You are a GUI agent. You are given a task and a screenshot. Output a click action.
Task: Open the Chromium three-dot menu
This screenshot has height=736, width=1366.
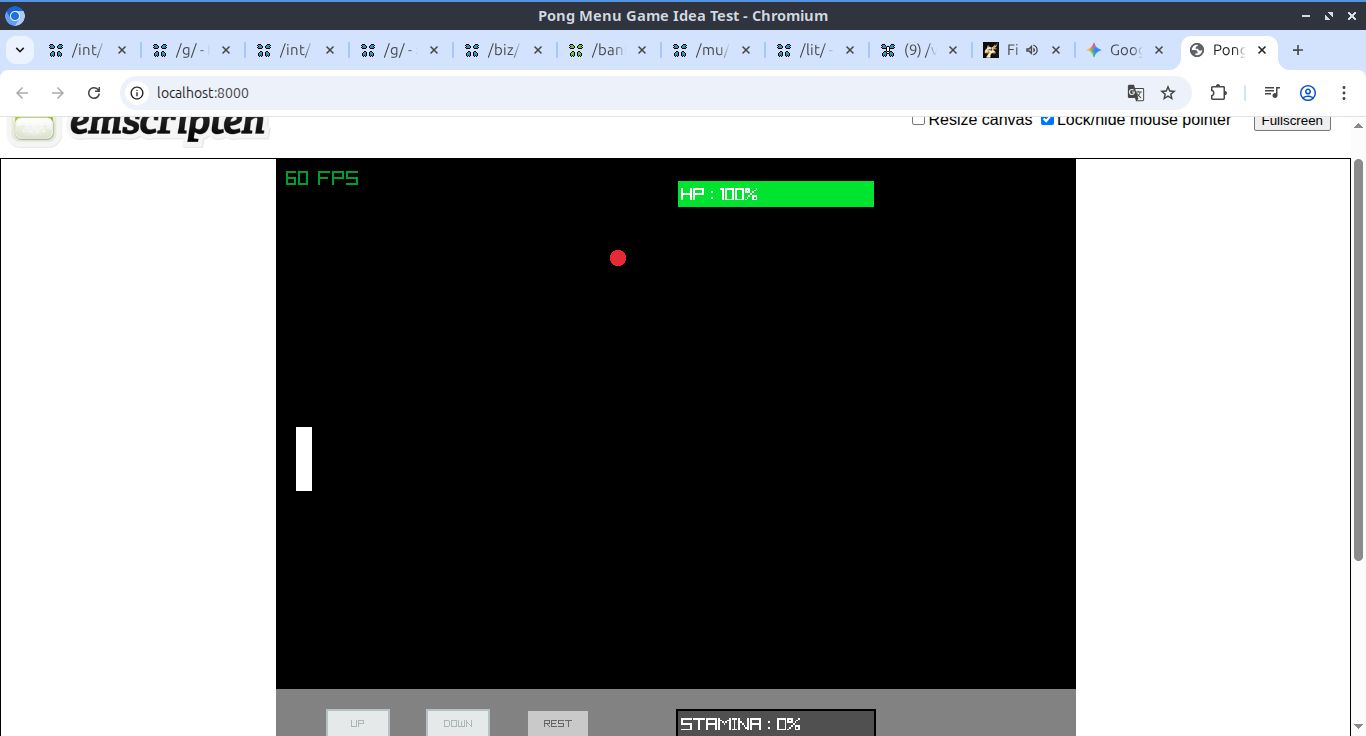[1343, 93]
